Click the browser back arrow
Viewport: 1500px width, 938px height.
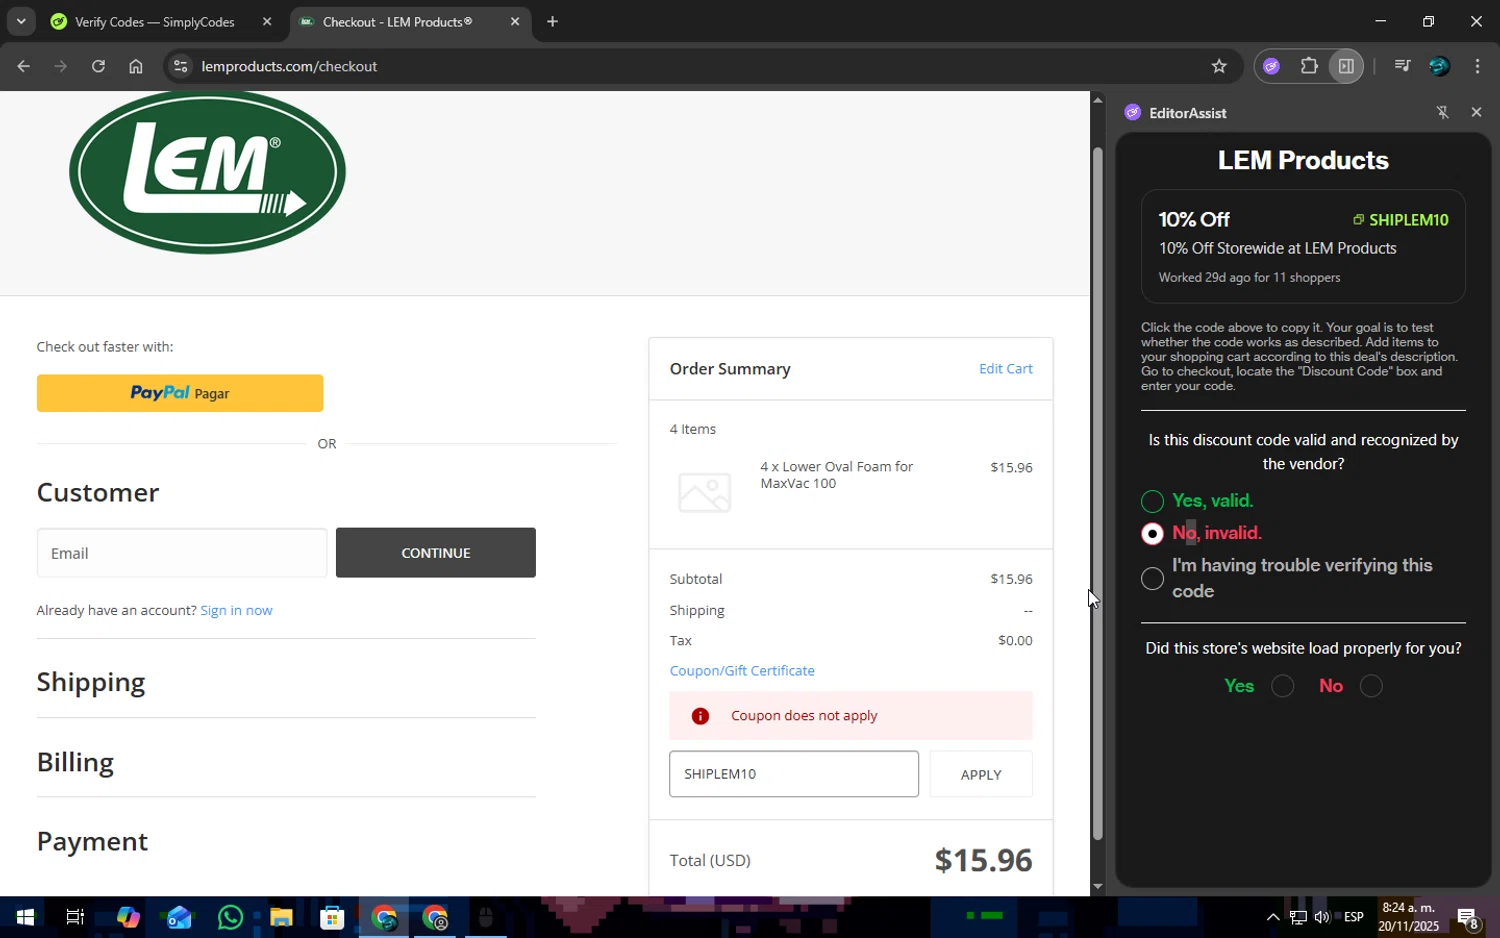tap(23, 66)
